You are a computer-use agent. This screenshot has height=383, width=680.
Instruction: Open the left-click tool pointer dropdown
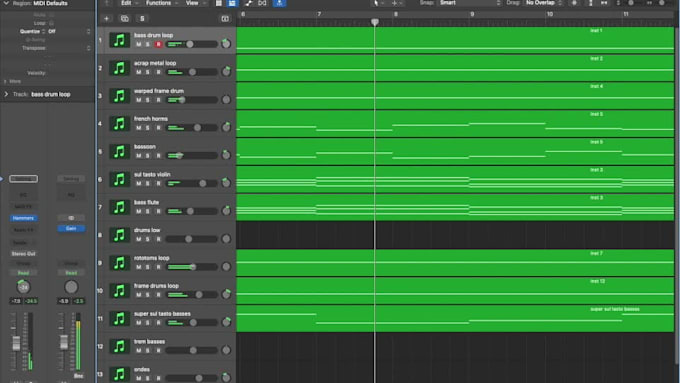(378, 3)
